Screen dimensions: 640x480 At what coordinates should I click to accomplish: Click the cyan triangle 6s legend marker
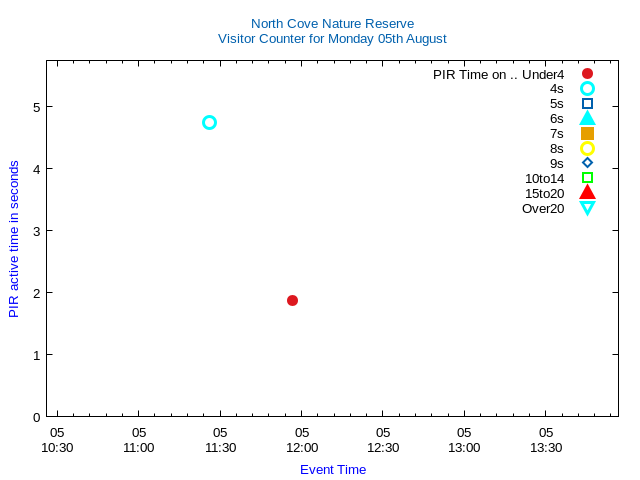587,118
